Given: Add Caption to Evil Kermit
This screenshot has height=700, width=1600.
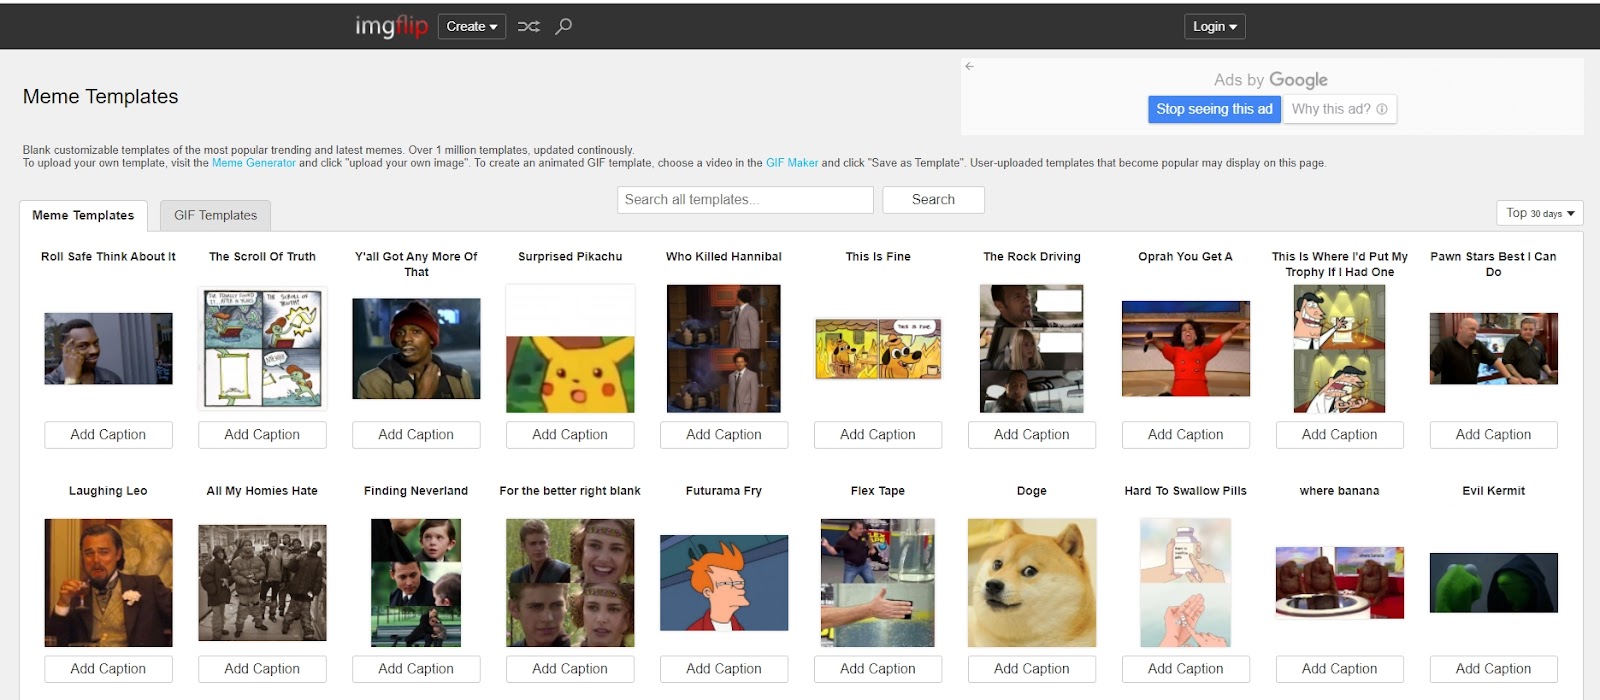Looking at the screenshot, I should (x=1494, y=668).
